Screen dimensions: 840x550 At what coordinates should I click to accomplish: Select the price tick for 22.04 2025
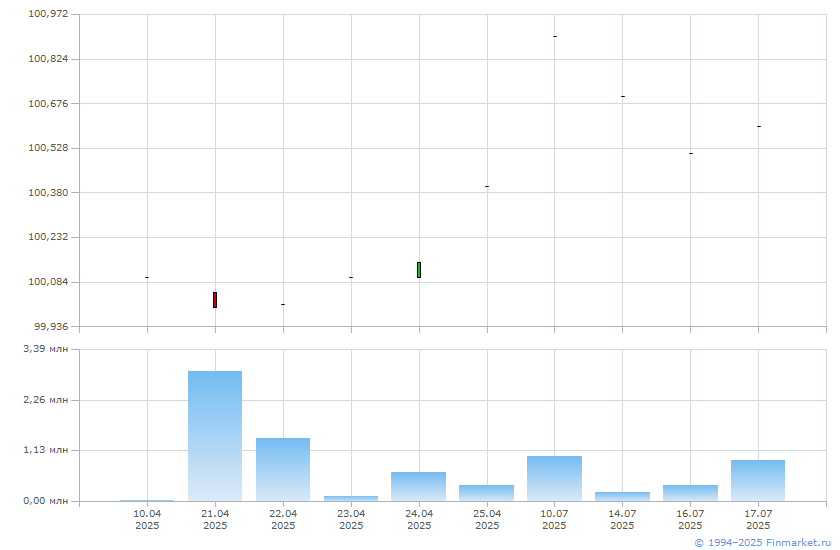[x=283, y=304]
